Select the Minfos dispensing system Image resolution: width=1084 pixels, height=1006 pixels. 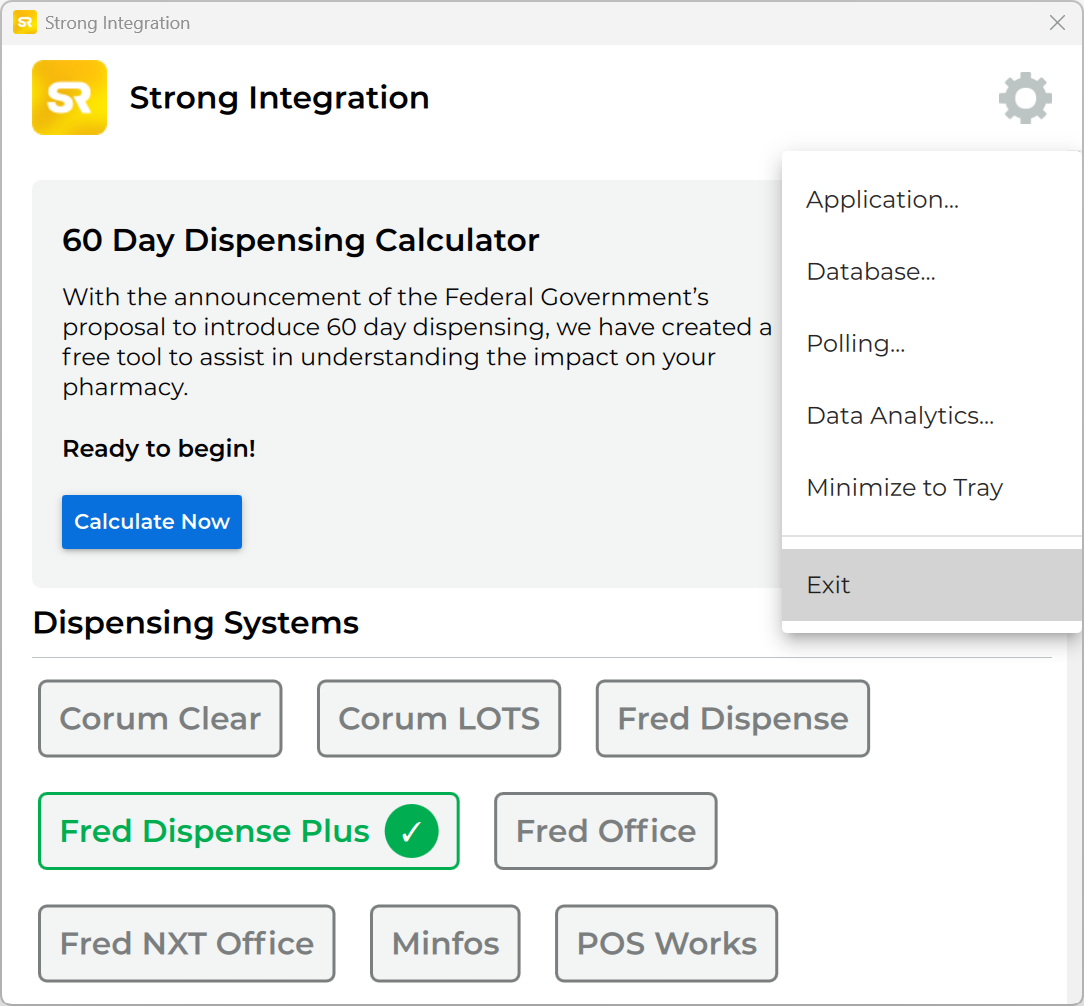tap(445, 944)
